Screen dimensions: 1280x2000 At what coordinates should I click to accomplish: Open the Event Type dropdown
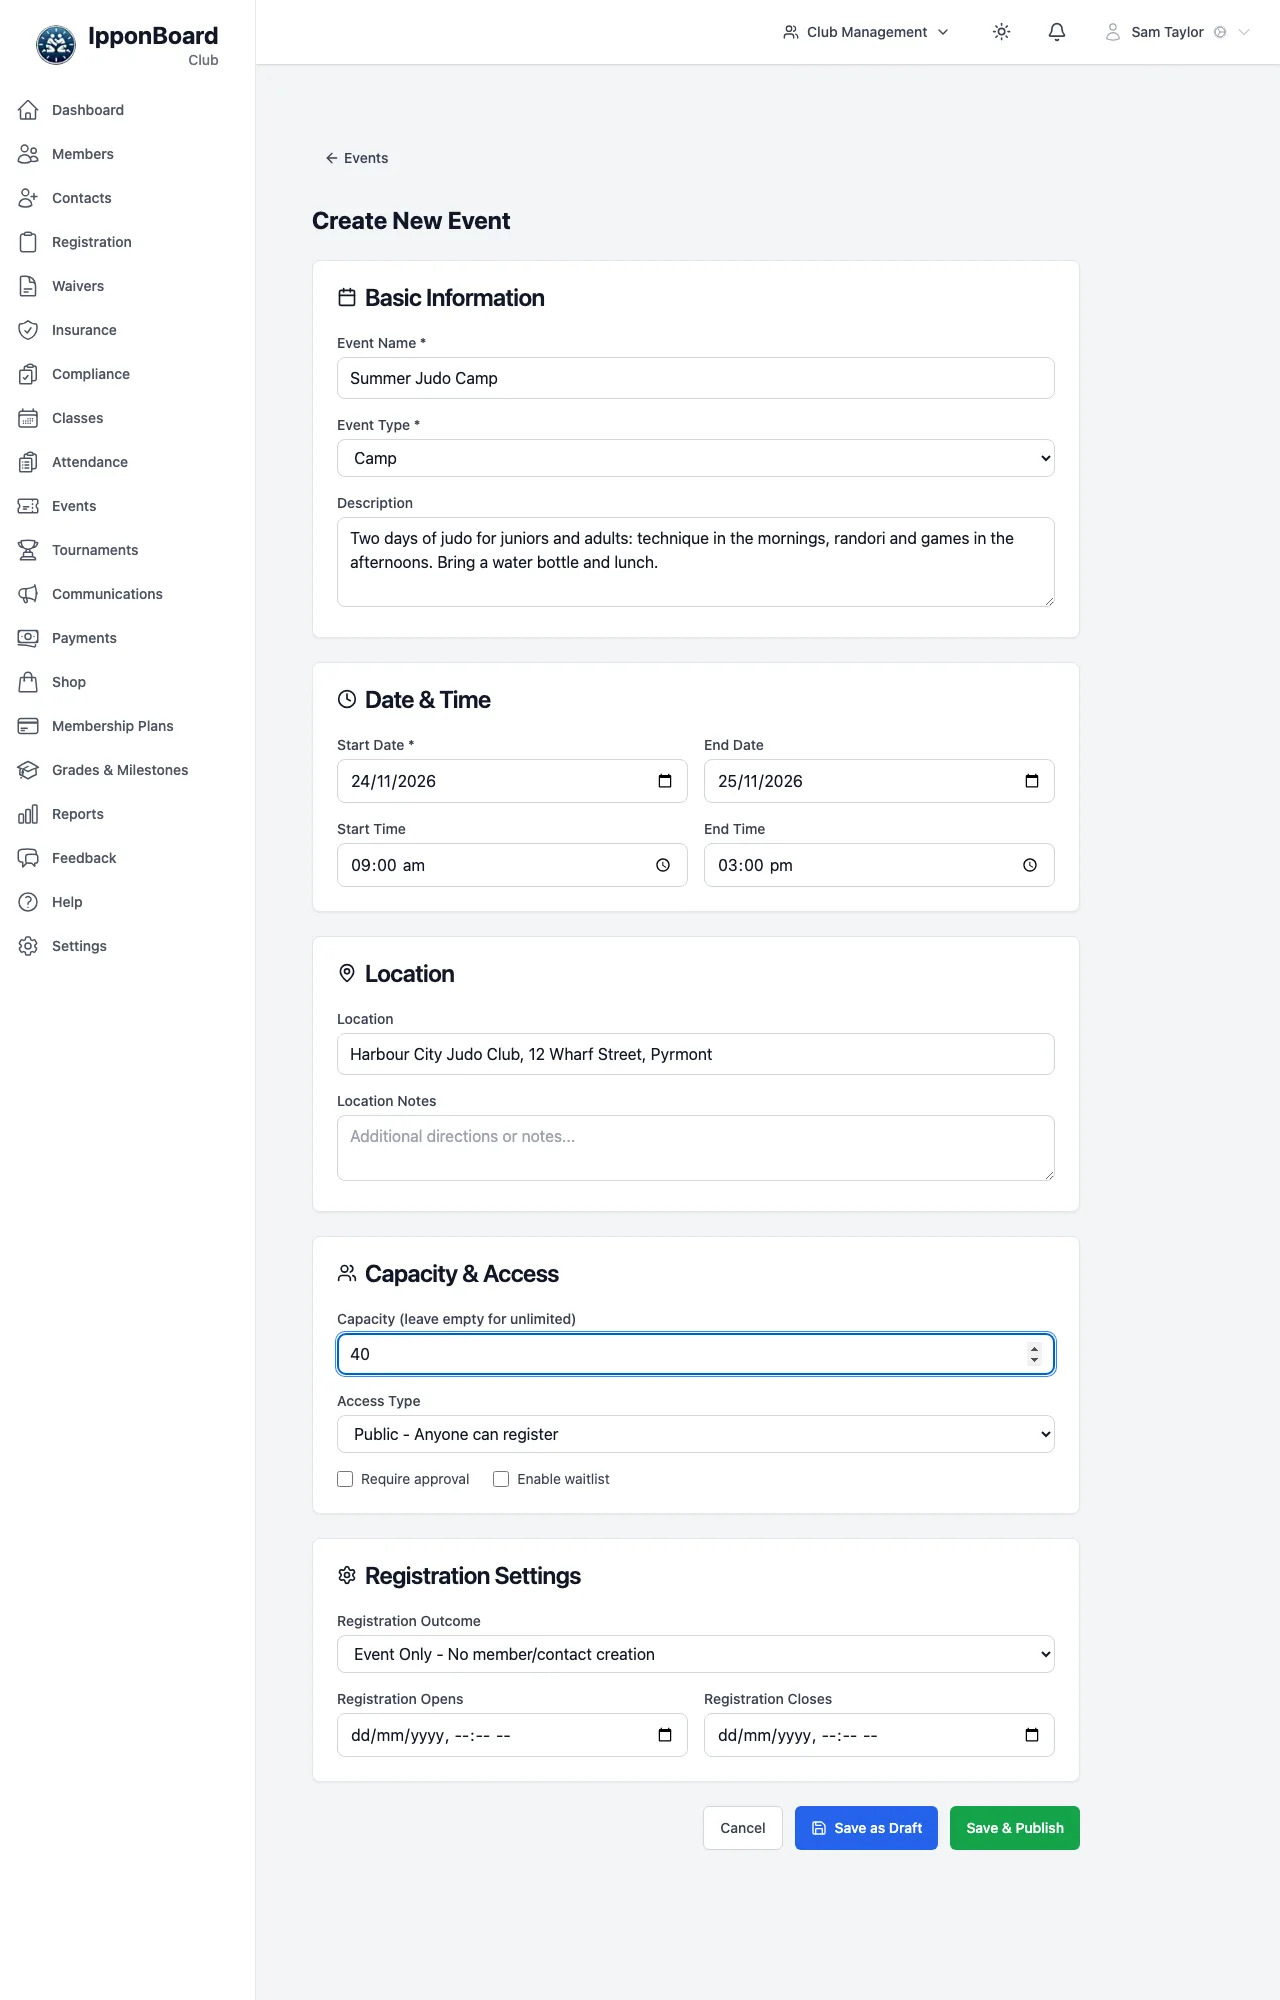tap(696, 458)
